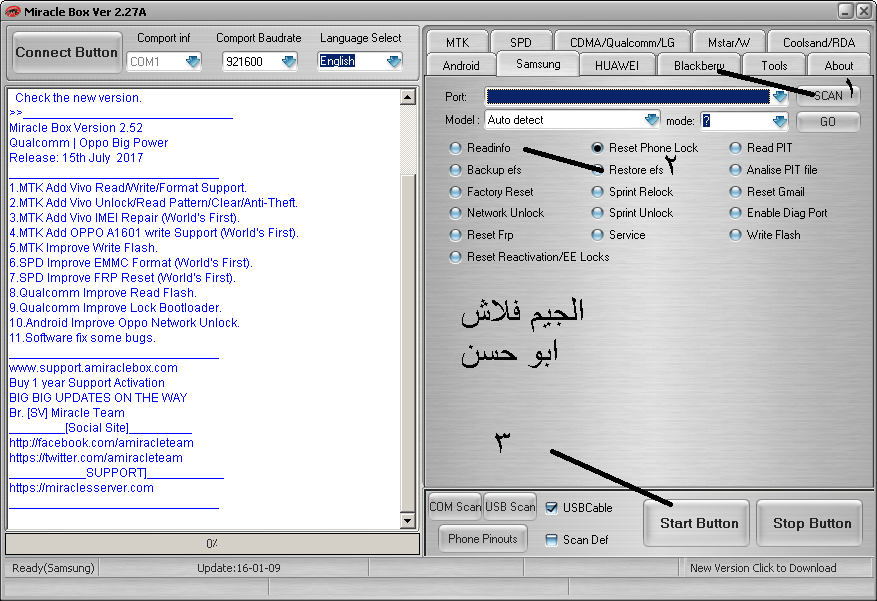
Task: Open the Comport Baudrate 921600 dropdown
Action: tap(289, 61)
